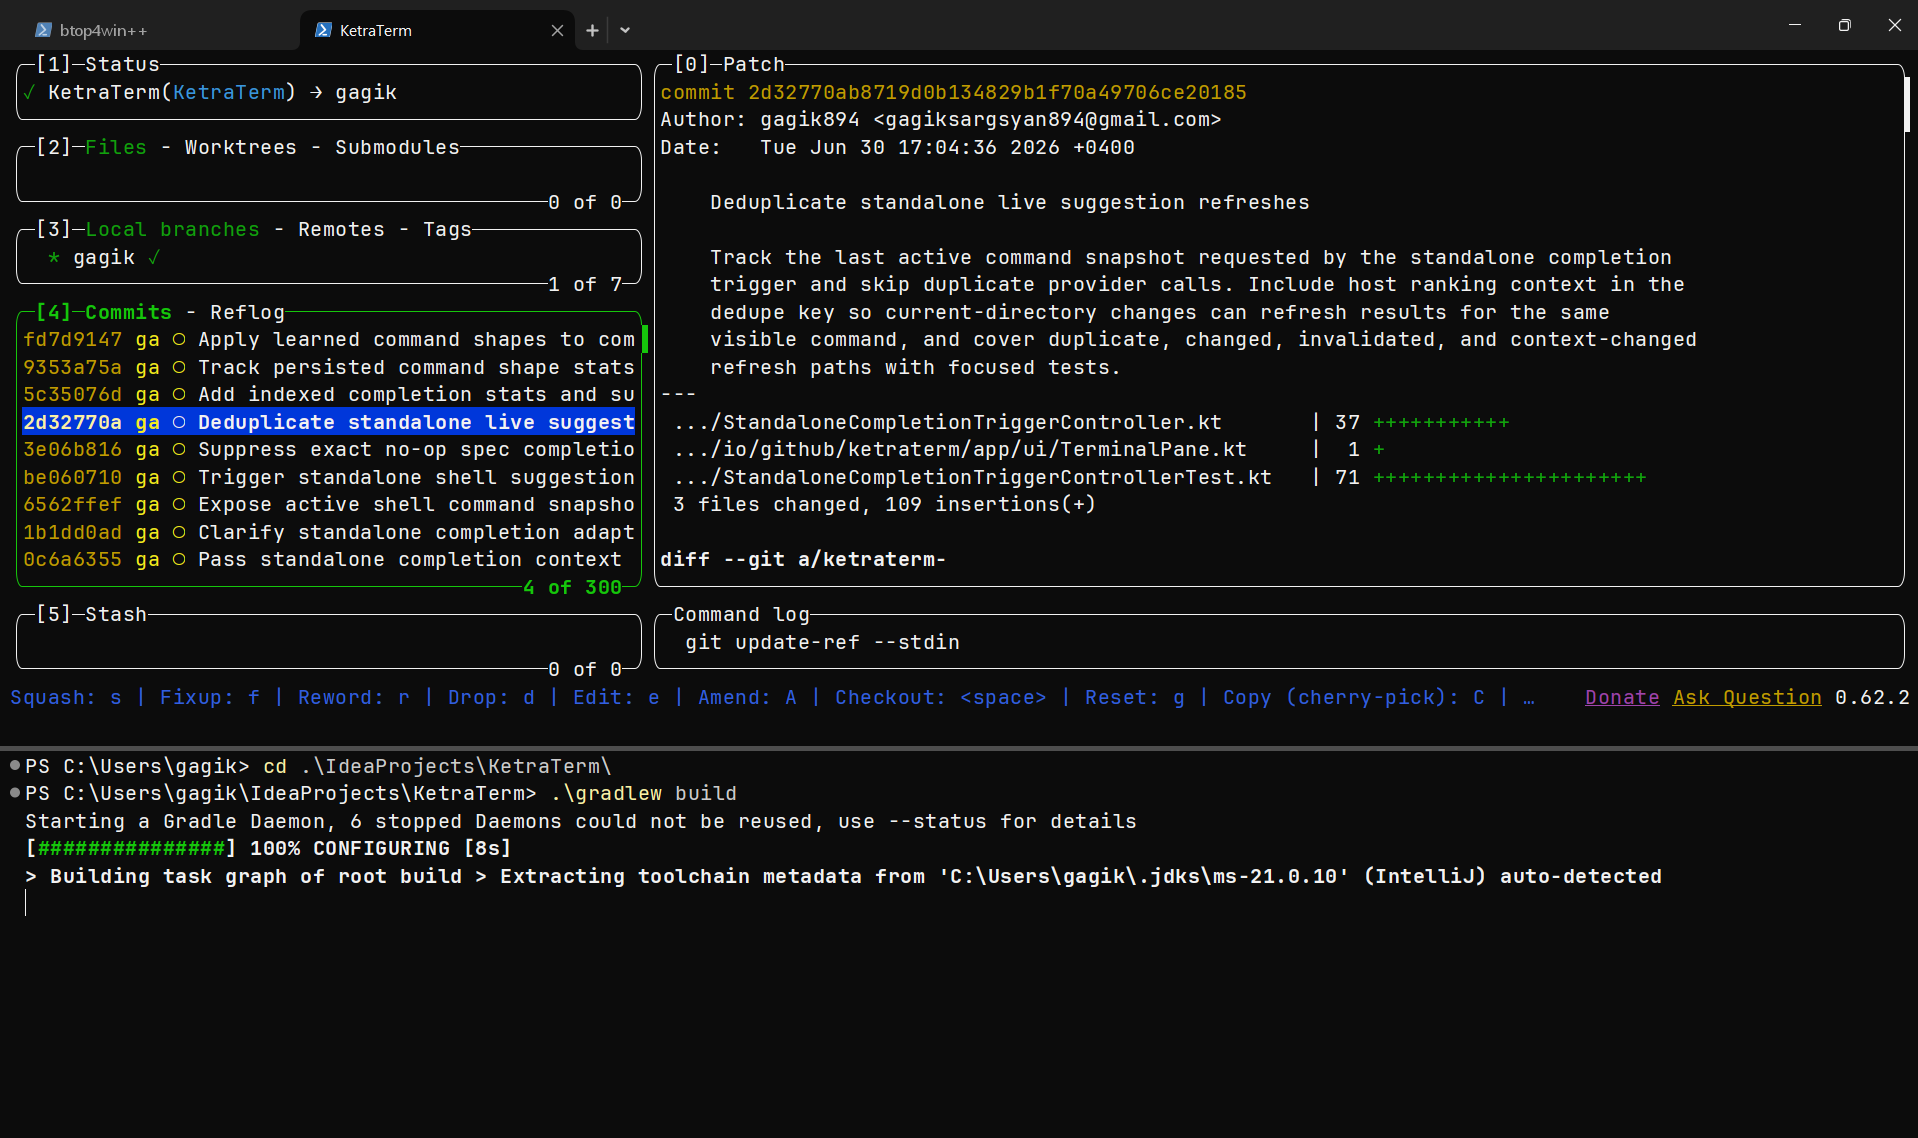Click the PowerShell icon on btop4win++ tab
1918x1138 pixels.
[43, 30]
